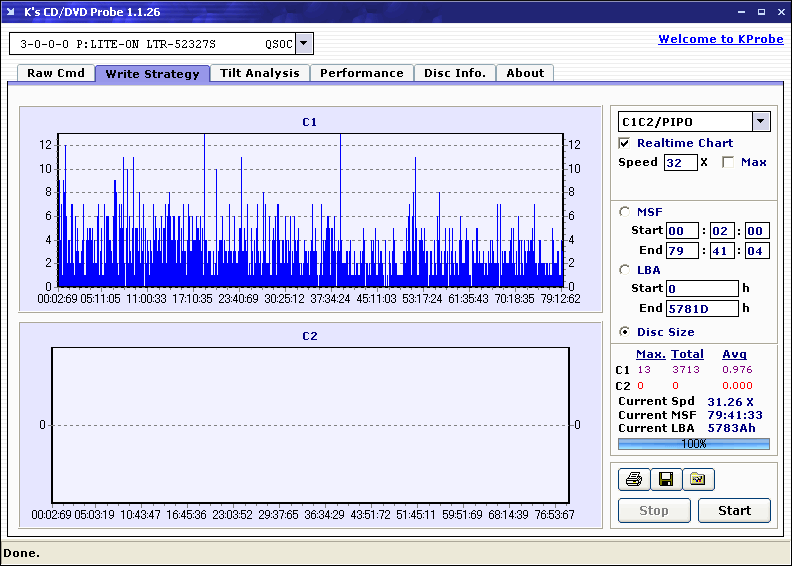Open the Tilt Analysis tab
This screenshot has height=566, width=792.
(260, 73)
